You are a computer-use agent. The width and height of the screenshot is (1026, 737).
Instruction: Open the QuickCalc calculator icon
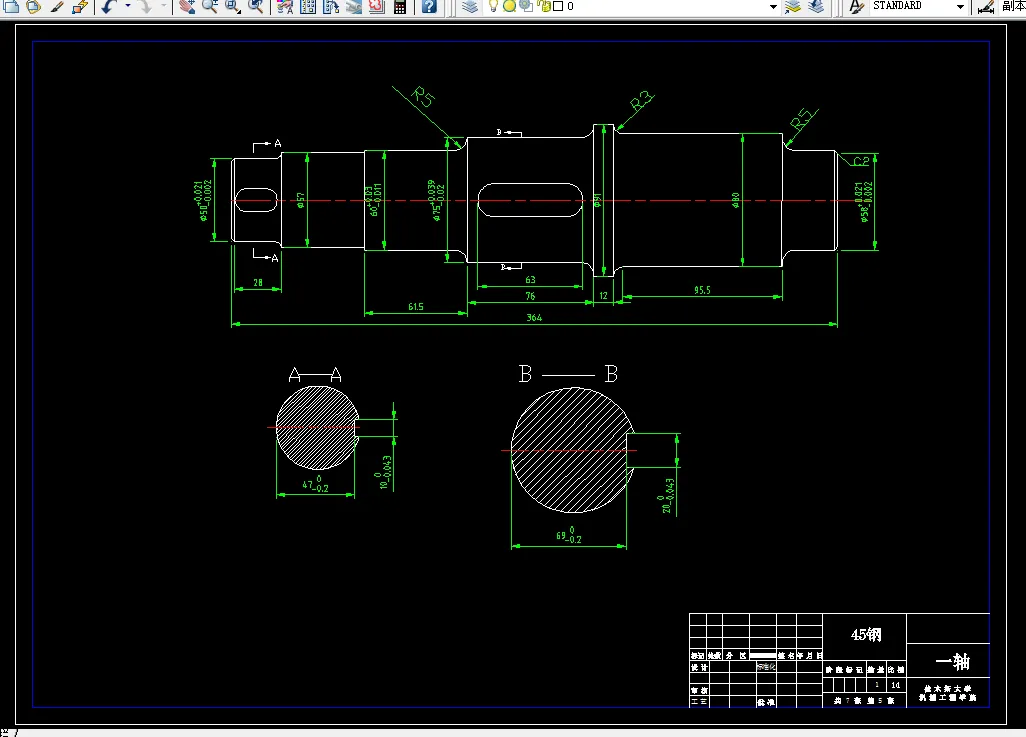[x=400, y=7]
